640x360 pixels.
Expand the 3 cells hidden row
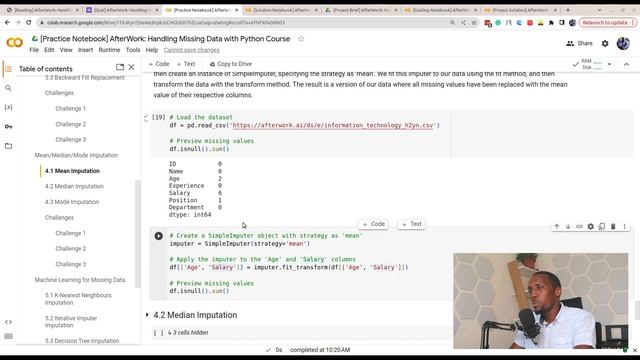[188, 333]
